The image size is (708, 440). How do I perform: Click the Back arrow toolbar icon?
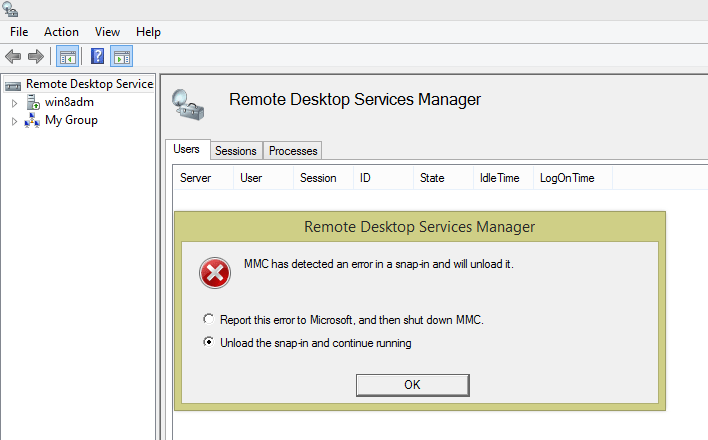tap(13, 56)
